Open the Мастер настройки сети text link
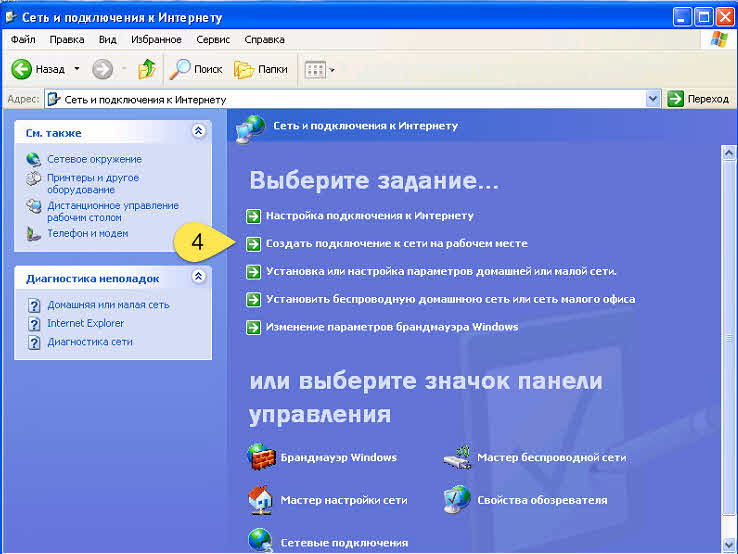The image size is (738, 554). 344,500
